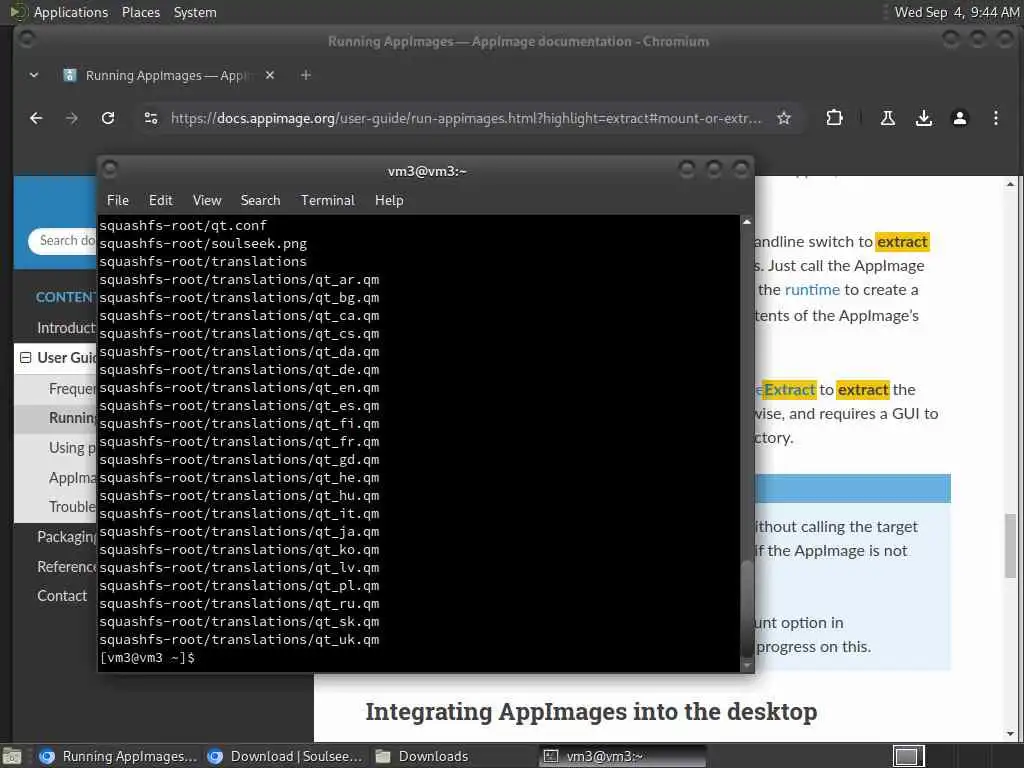This screenshot has height=768, width=1024.
Task: Click the address bar URL
Action: click(466, 118)
